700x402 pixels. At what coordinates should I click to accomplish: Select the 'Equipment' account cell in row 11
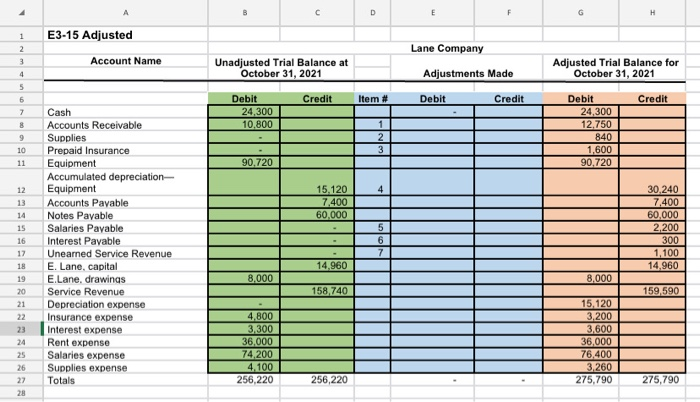pos(125,163)
